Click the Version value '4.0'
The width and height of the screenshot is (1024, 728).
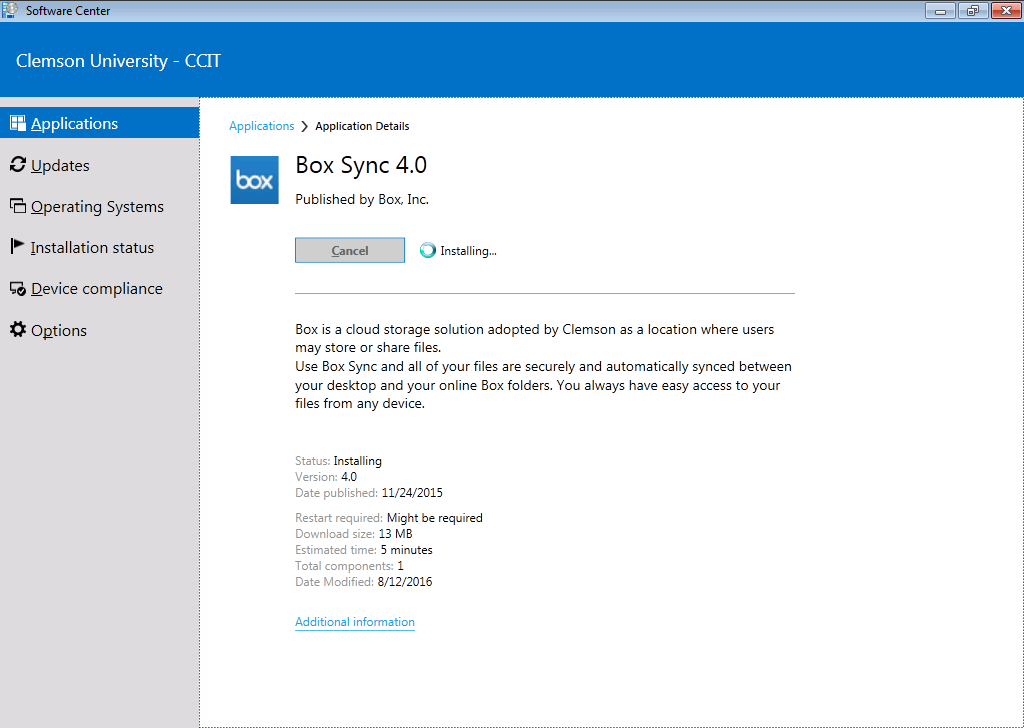click(x=349, y=477)
